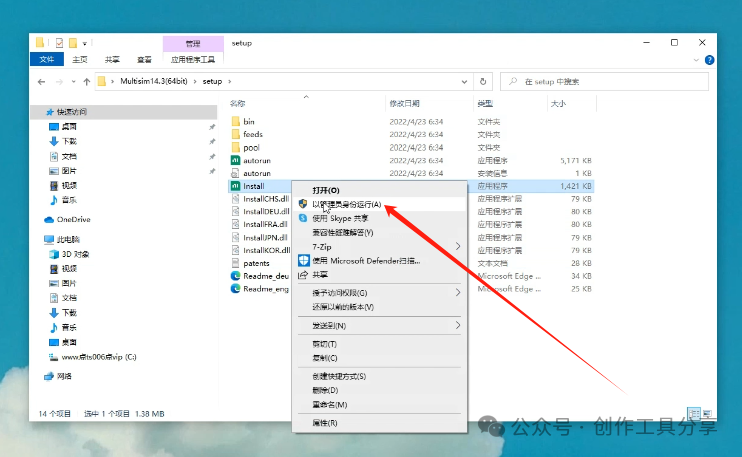The height and width of the screenshot is (457, 742).
Task: Open the 应用程序工具 ribbon tab
Action: tap(193, 60)
